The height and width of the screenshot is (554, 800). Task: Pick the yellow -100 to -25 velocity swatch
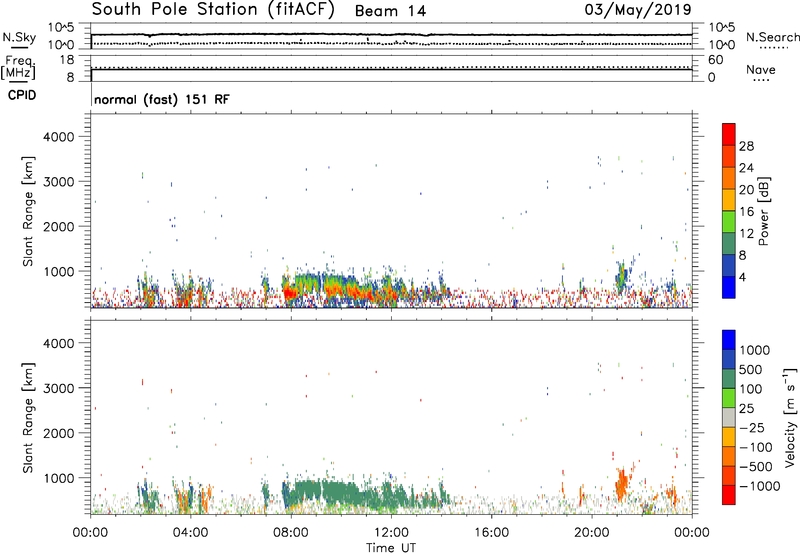pos(729,437)
